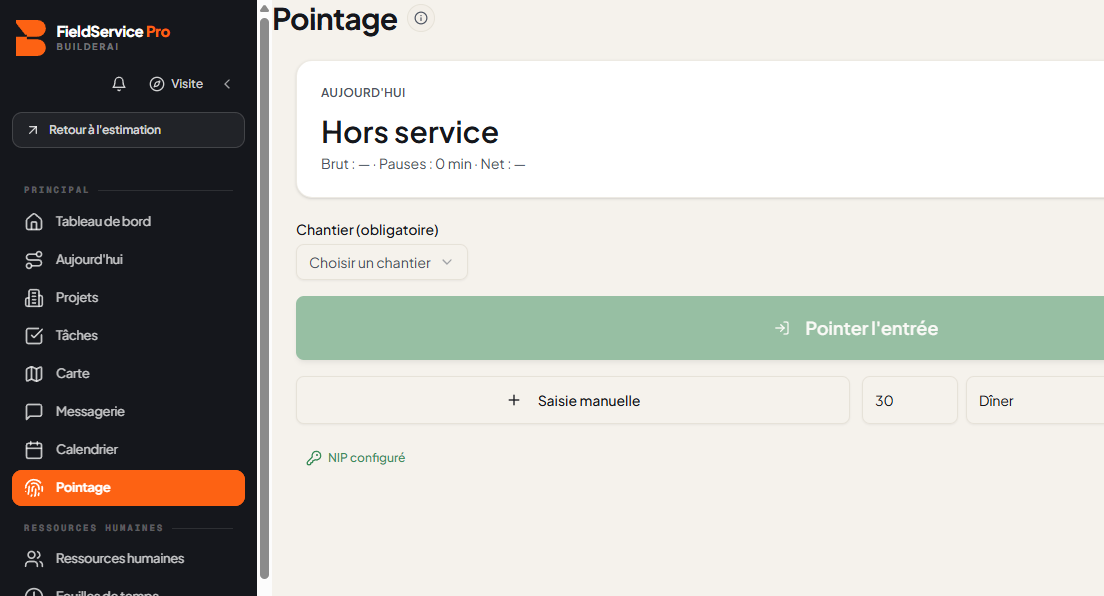The image size is (1104, 596).
Task: Open Messagerie in the sidebar
Action: pyautogui.click(x=128, y=411)
